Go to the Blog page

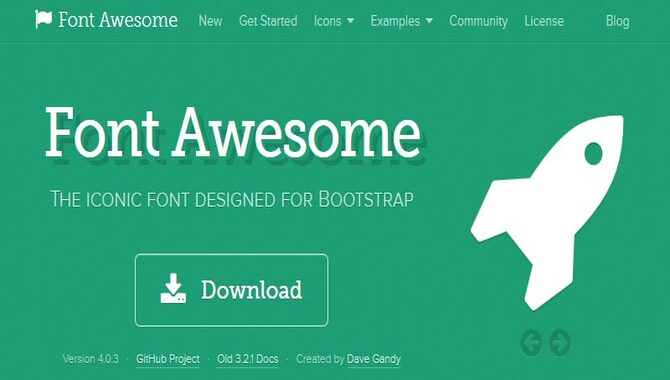point(617,21)
